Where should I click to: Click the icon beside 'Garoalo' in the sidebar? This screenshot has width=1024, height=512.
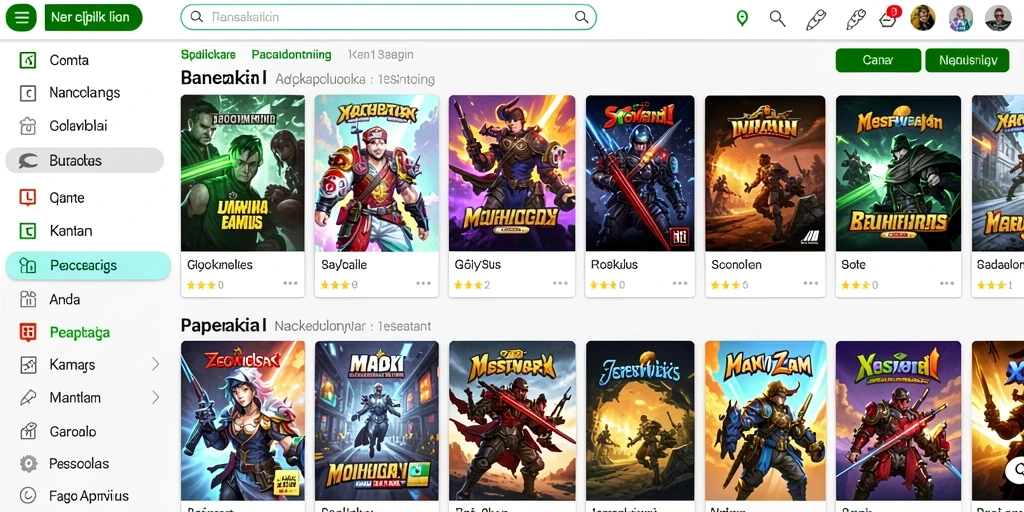[x=27, y=431]
